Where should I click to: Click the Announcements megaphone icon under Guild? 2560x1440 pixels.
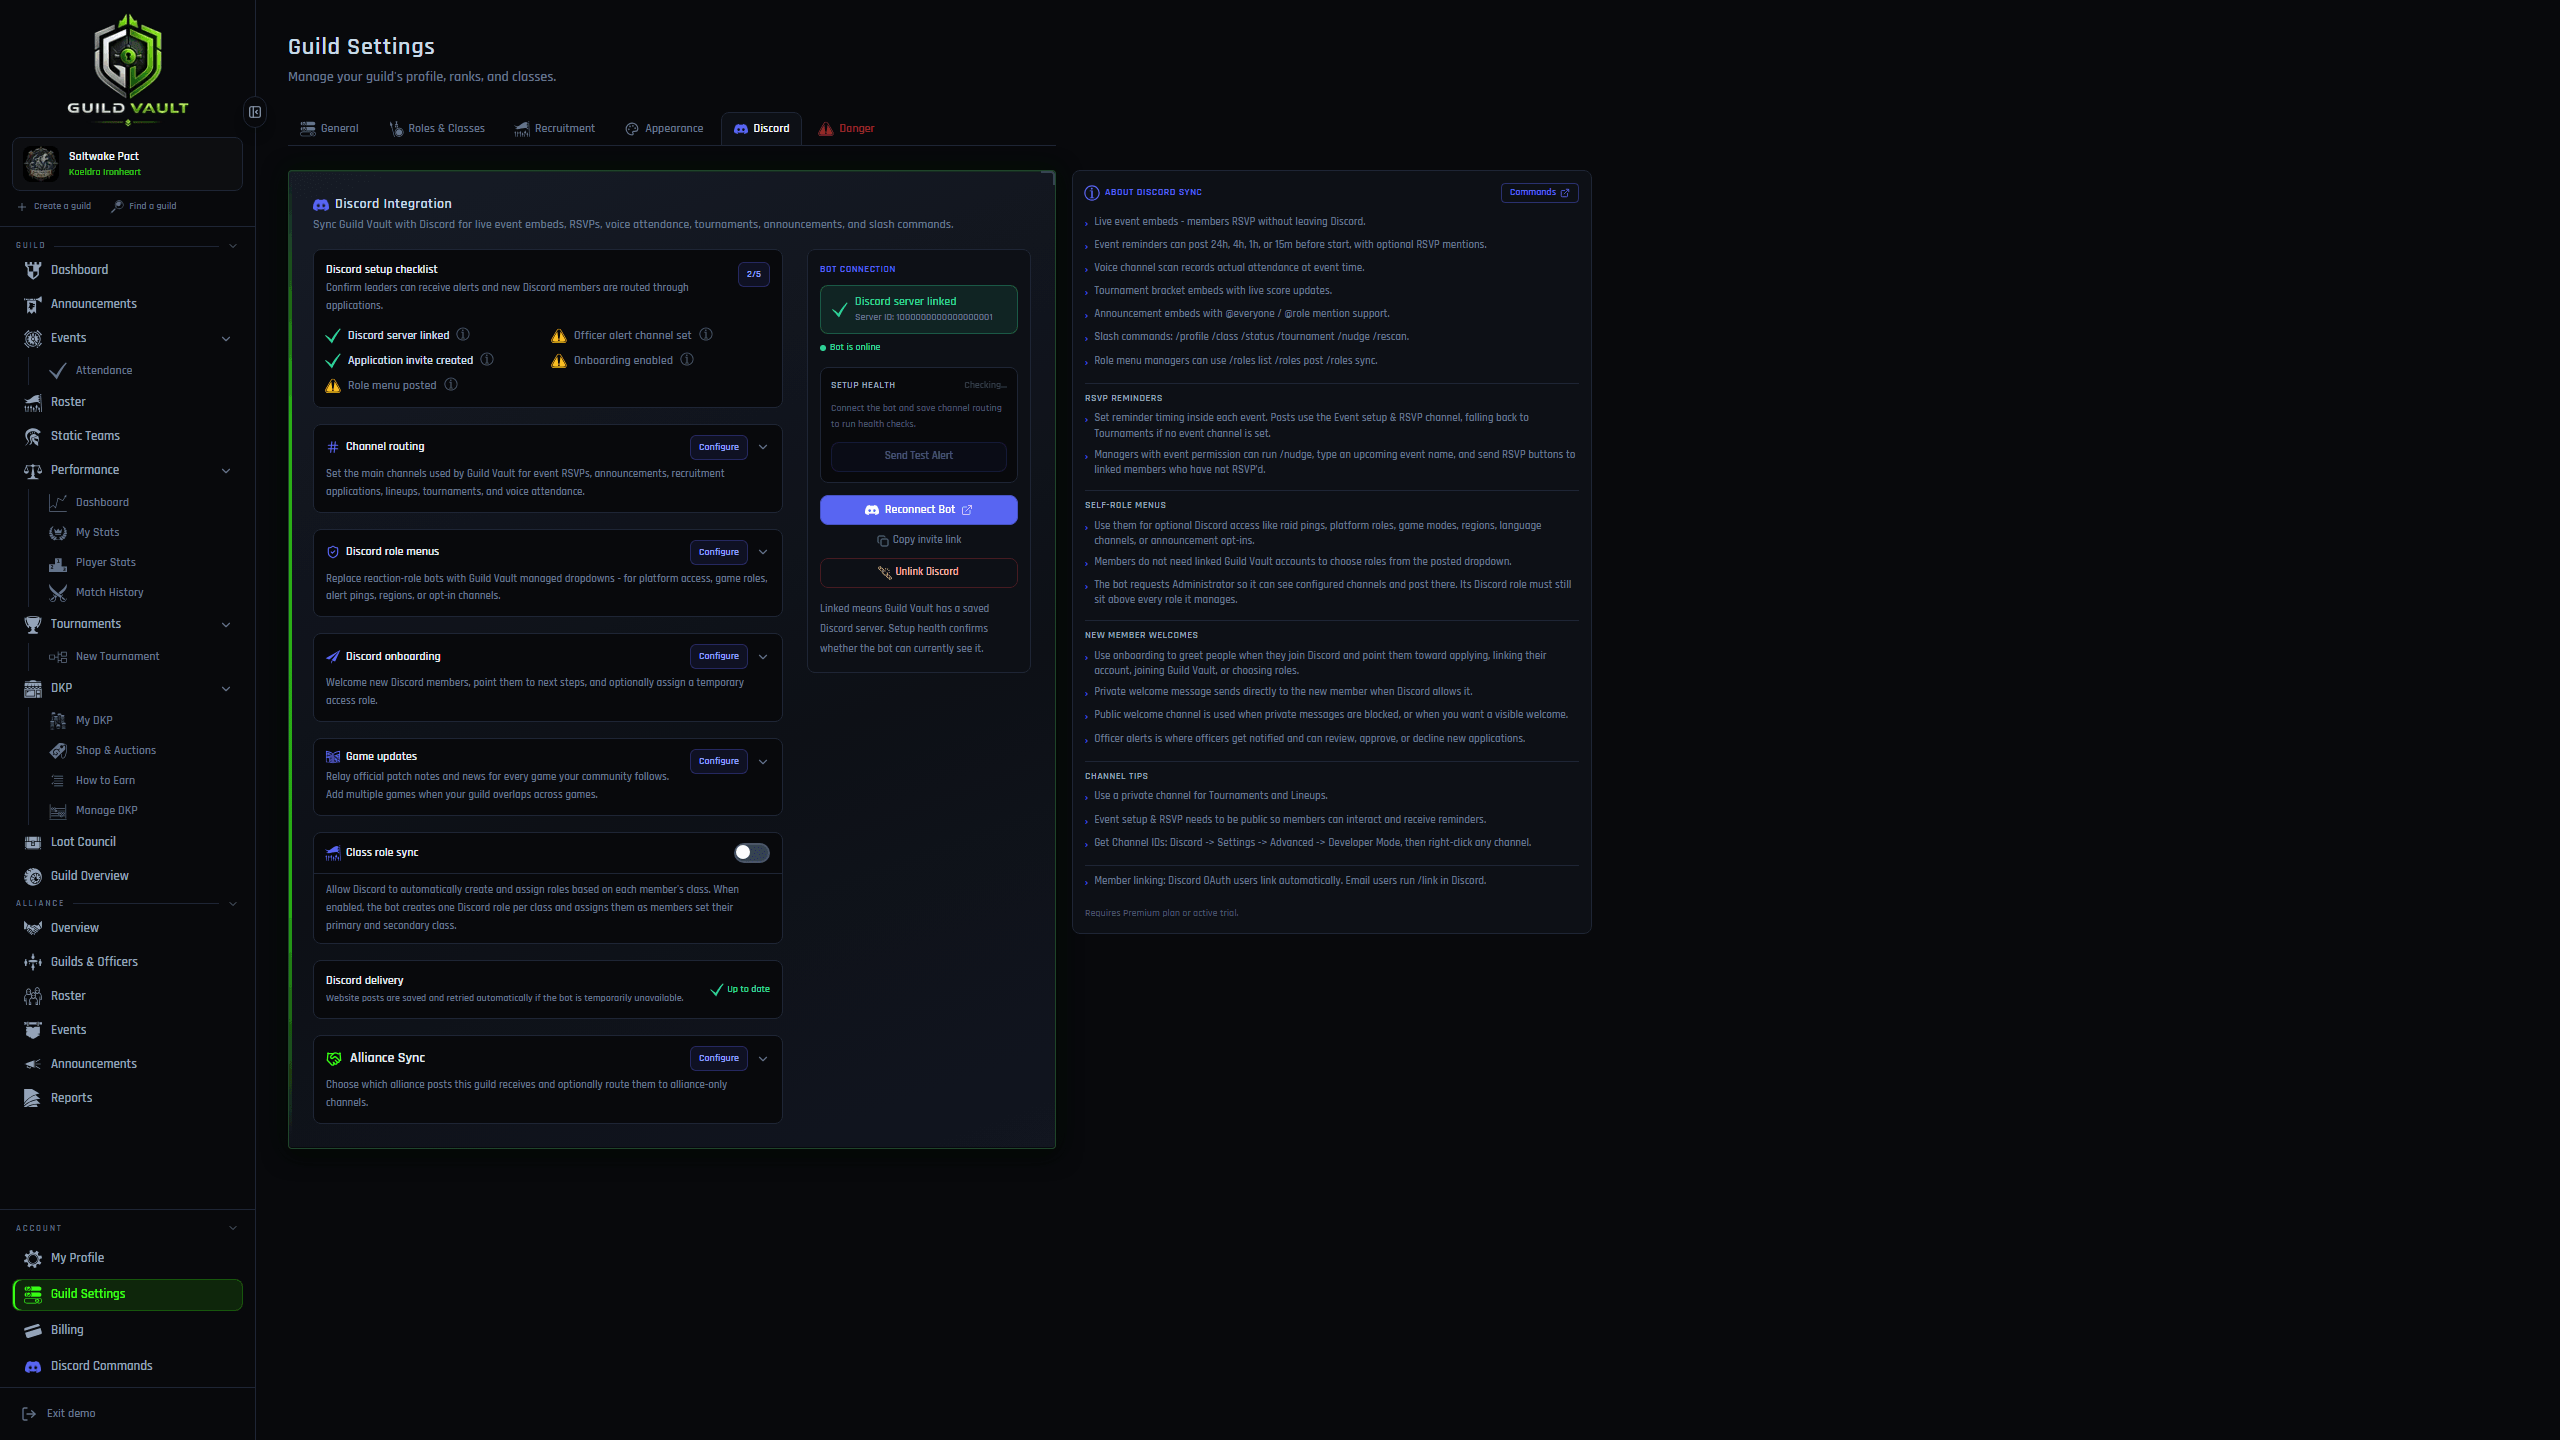33,304
